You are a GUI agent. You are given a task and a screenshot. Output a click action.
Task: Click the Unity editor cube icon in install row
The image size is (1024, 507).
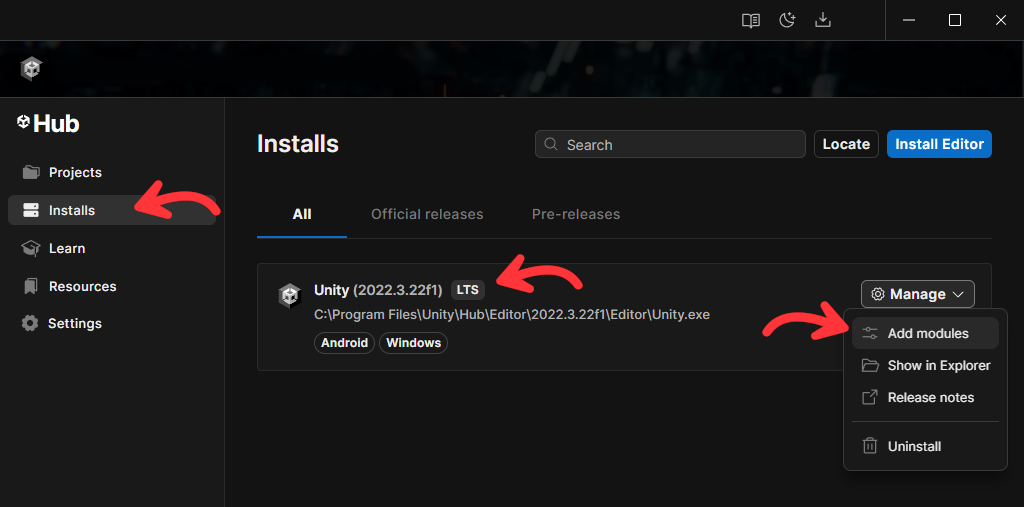(289, 296)
